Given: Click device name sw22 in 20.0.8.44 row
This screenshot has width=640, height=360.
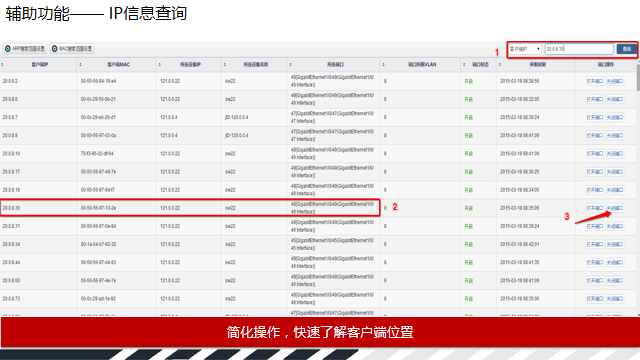Looking at the screenshot, I should tap(230, 262).
